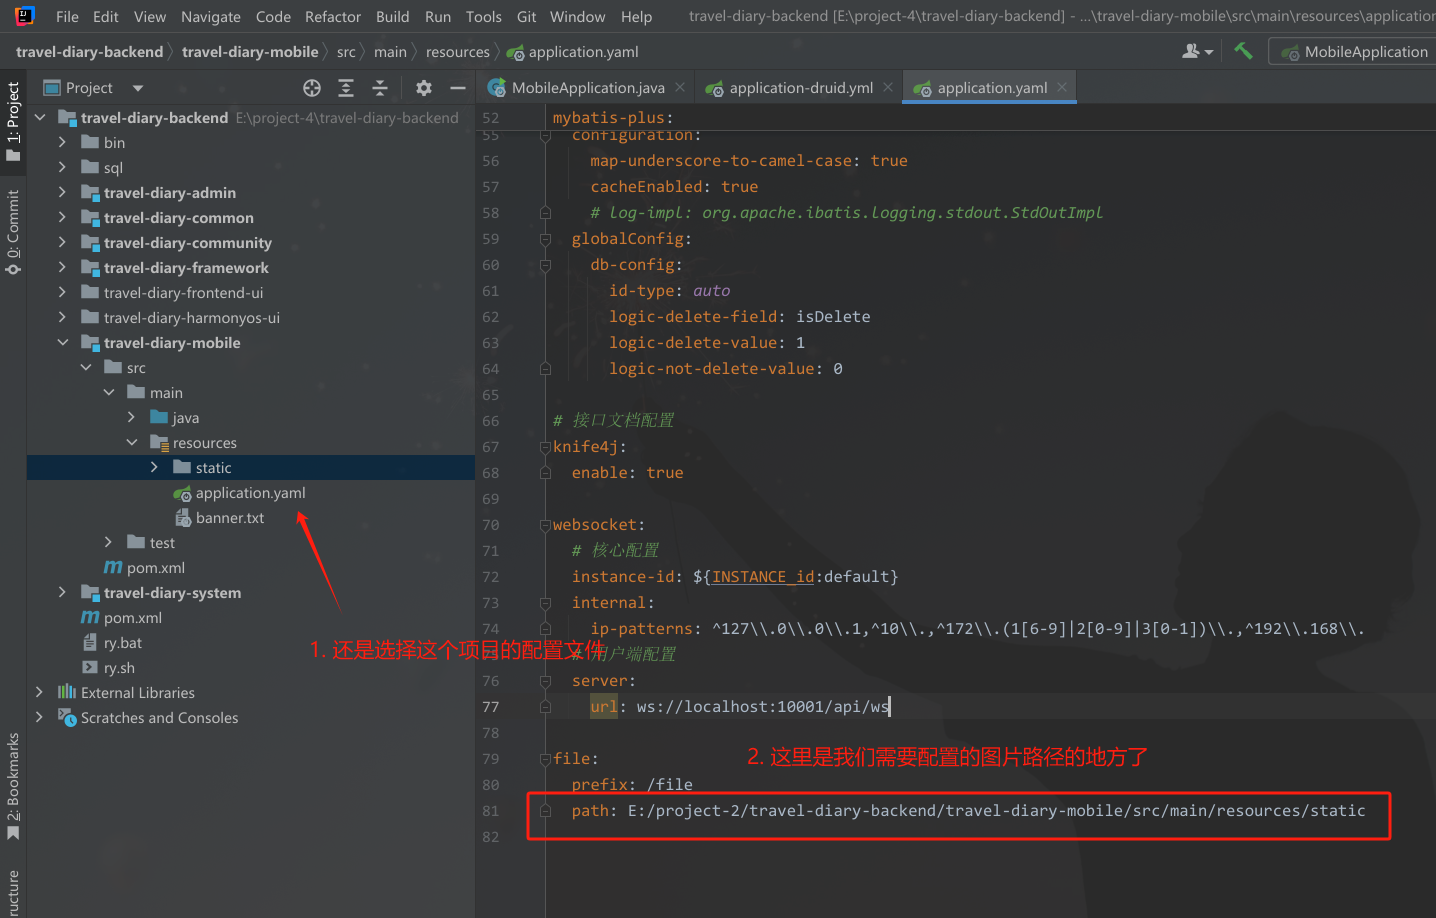
Task: Open Project panel settings gear
Action: coord(424,88)
